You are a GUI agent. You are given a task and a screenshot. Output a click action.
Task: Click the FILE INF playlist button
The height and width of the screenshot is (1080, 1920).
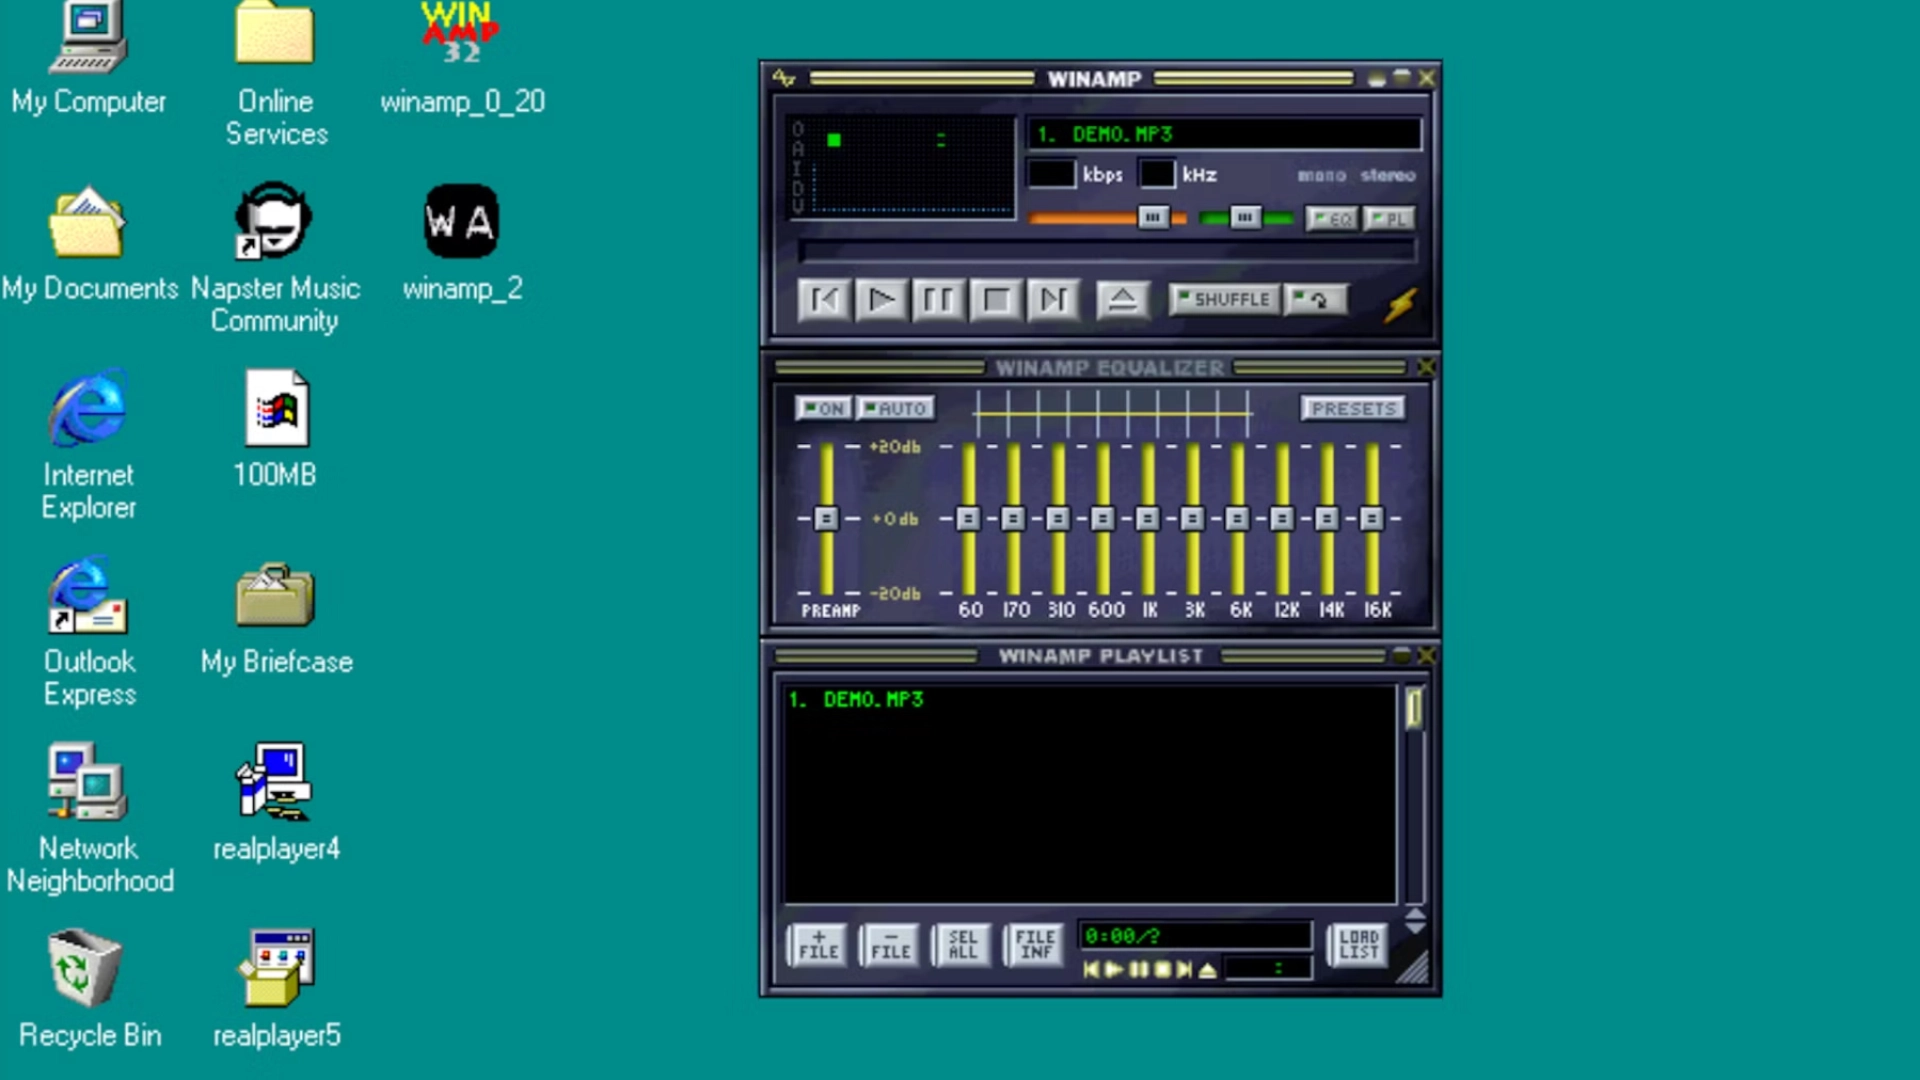pyautogui.click(x=1035, y=944)
